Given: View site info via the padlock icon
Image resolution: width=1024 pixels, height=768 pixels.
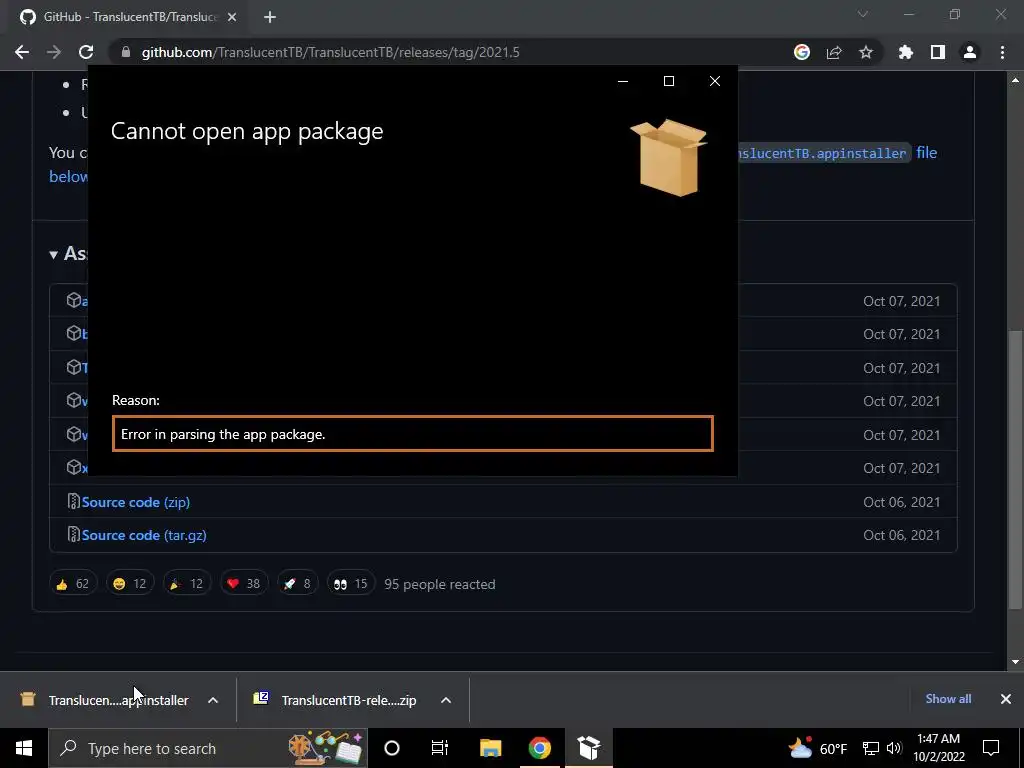Looking at the screenshot, I should [126, 52].
